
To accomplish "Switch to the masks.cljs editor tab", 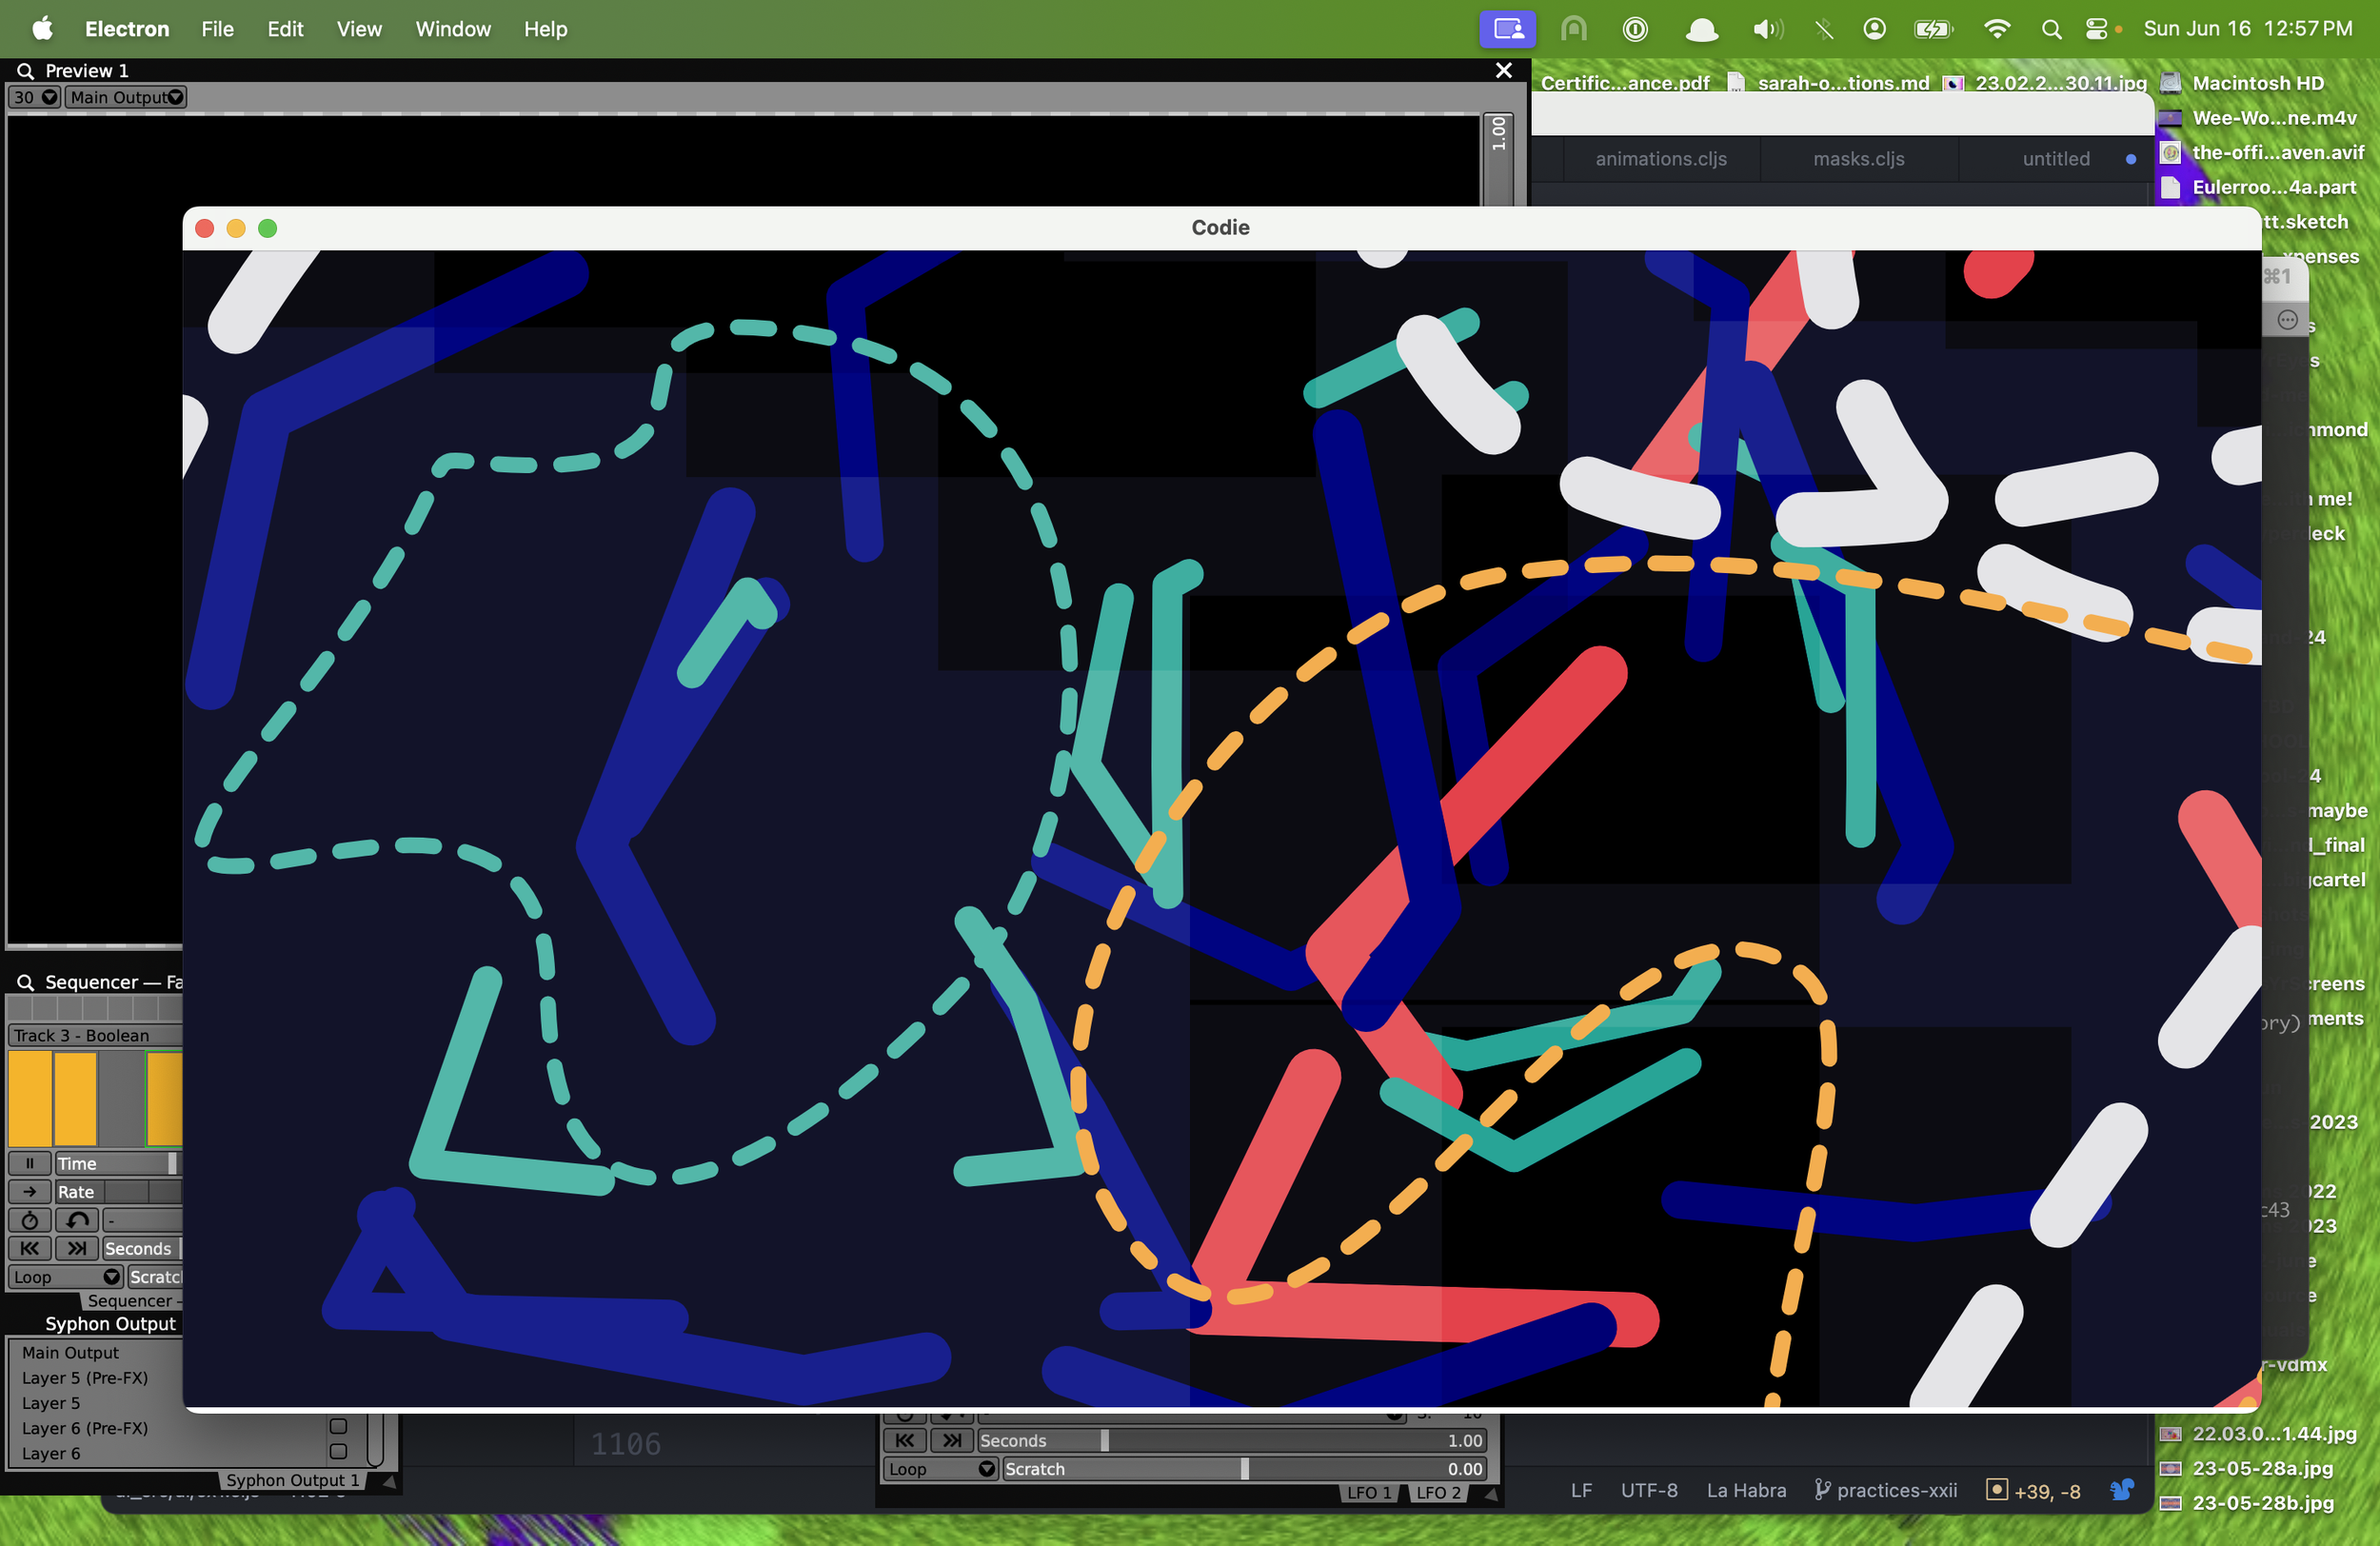I will pyautogui.click(x=1858, y=159).
